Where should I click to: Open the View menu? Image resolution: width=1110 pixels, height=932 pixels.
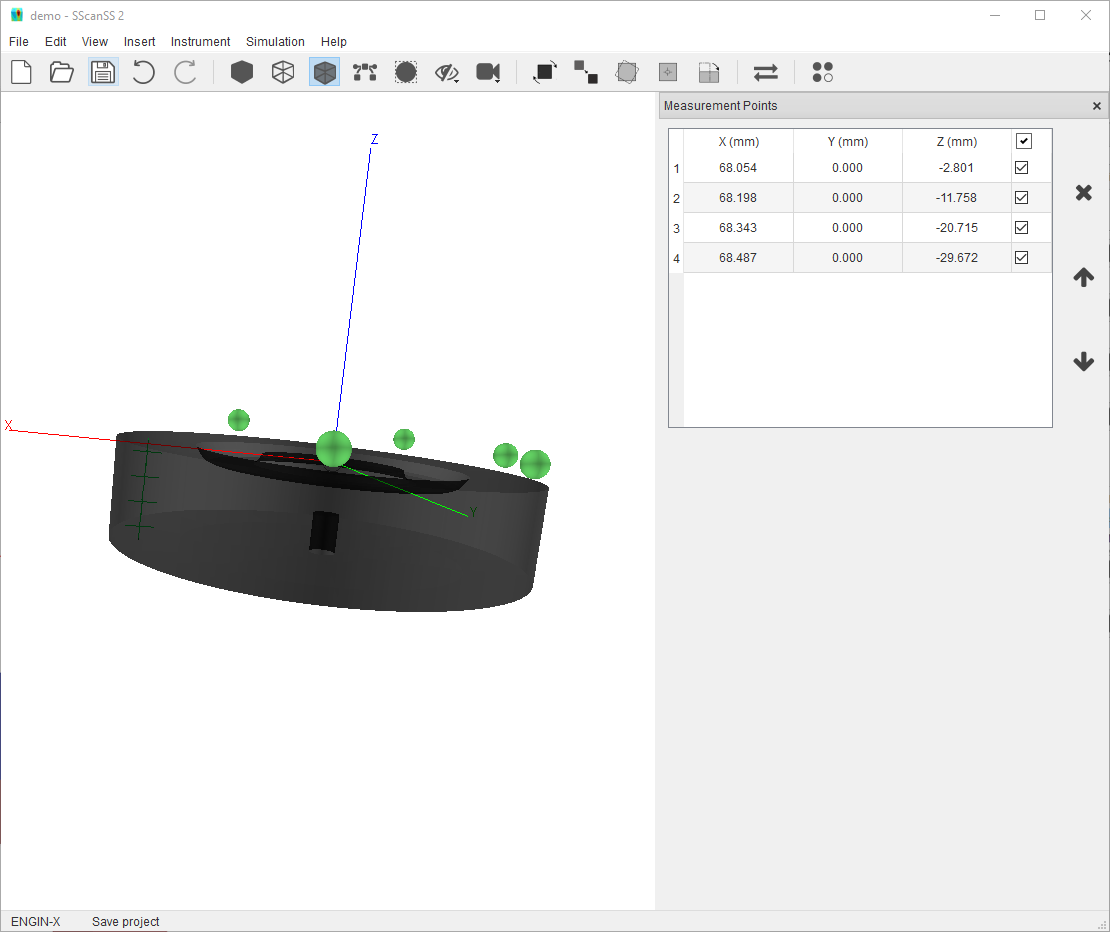click(94, 42)
